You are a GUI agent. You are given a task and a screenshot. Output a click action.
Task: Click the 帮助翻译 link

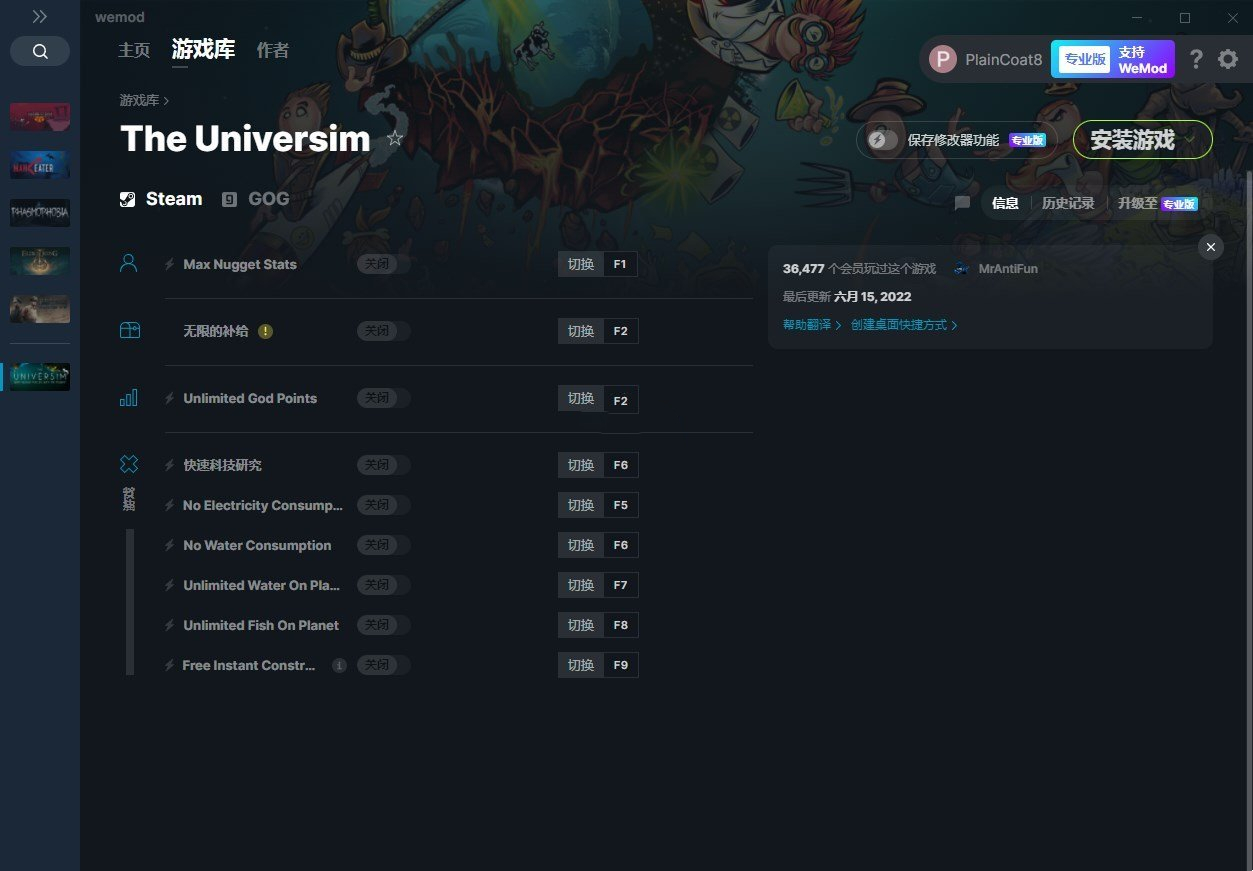812,325
